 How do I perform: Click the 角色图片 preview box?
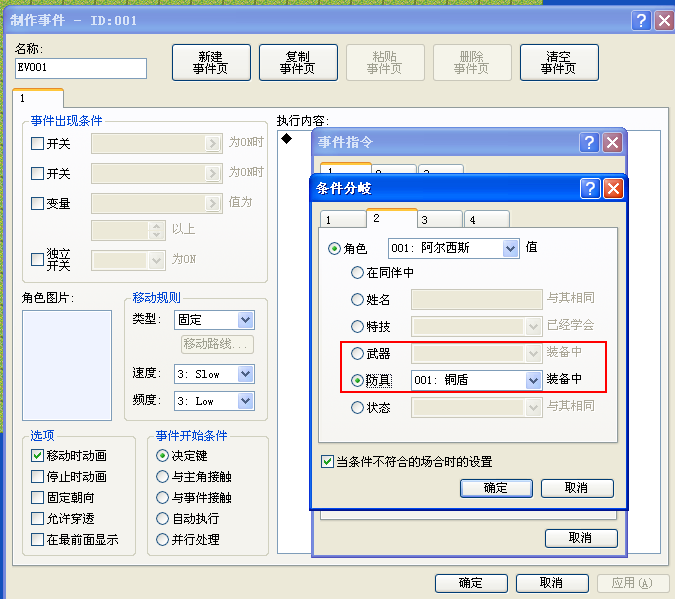(67, 365)
